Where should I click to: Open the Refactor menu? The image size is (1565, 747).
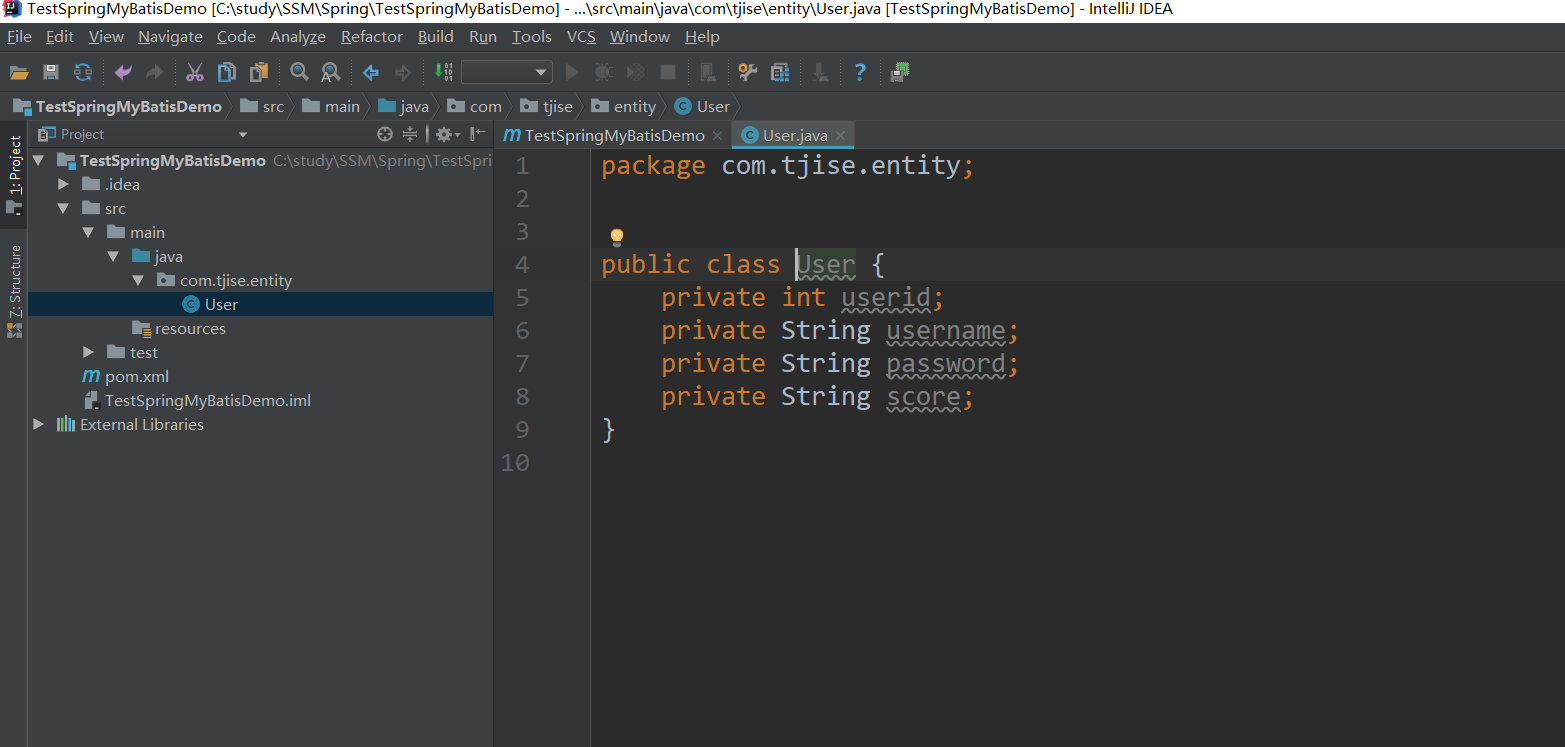point(372,37)
